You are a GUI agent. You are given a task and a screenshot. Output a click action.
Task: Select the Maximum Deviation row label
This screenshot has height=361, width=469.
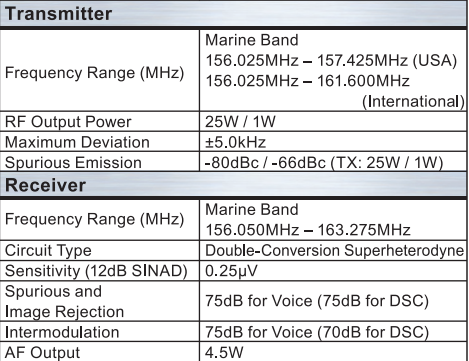pos(77,142)
